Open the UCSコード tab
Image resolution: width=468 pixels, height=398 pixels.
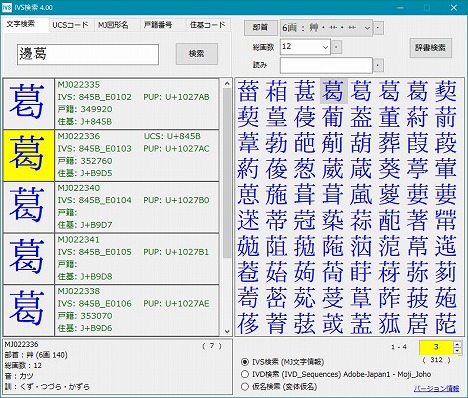tap(71, 25)
